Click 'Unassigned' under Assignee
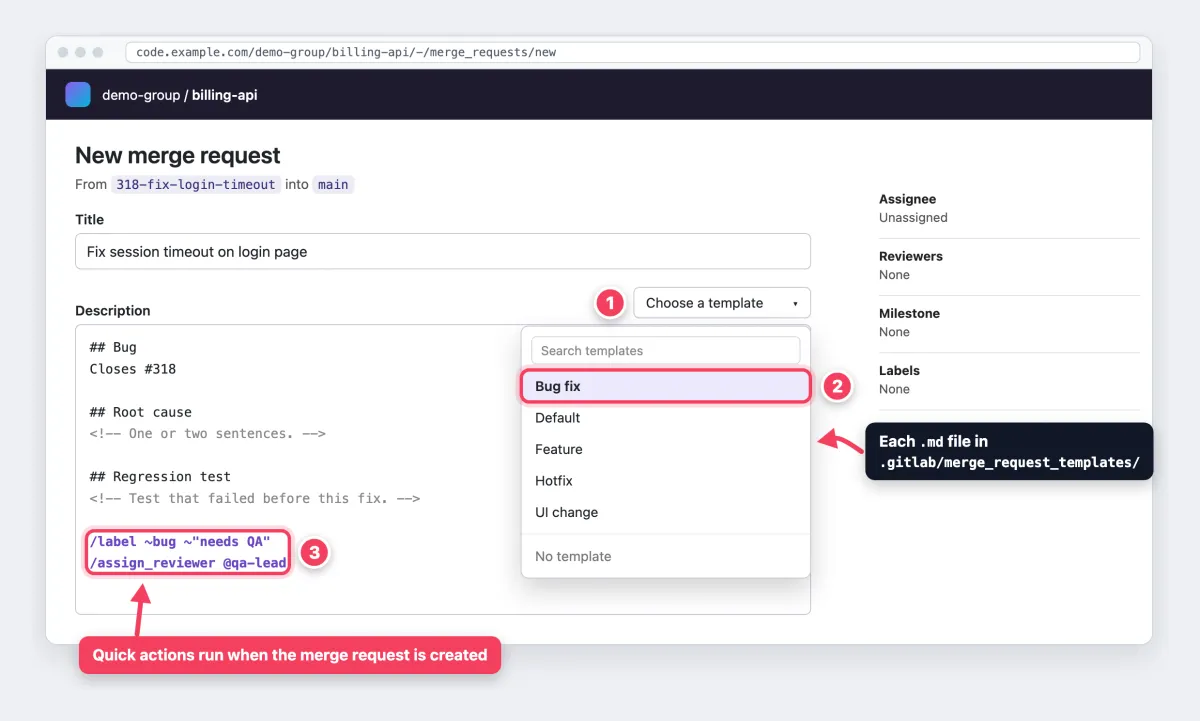1200x721 pixels. point(913,217)
